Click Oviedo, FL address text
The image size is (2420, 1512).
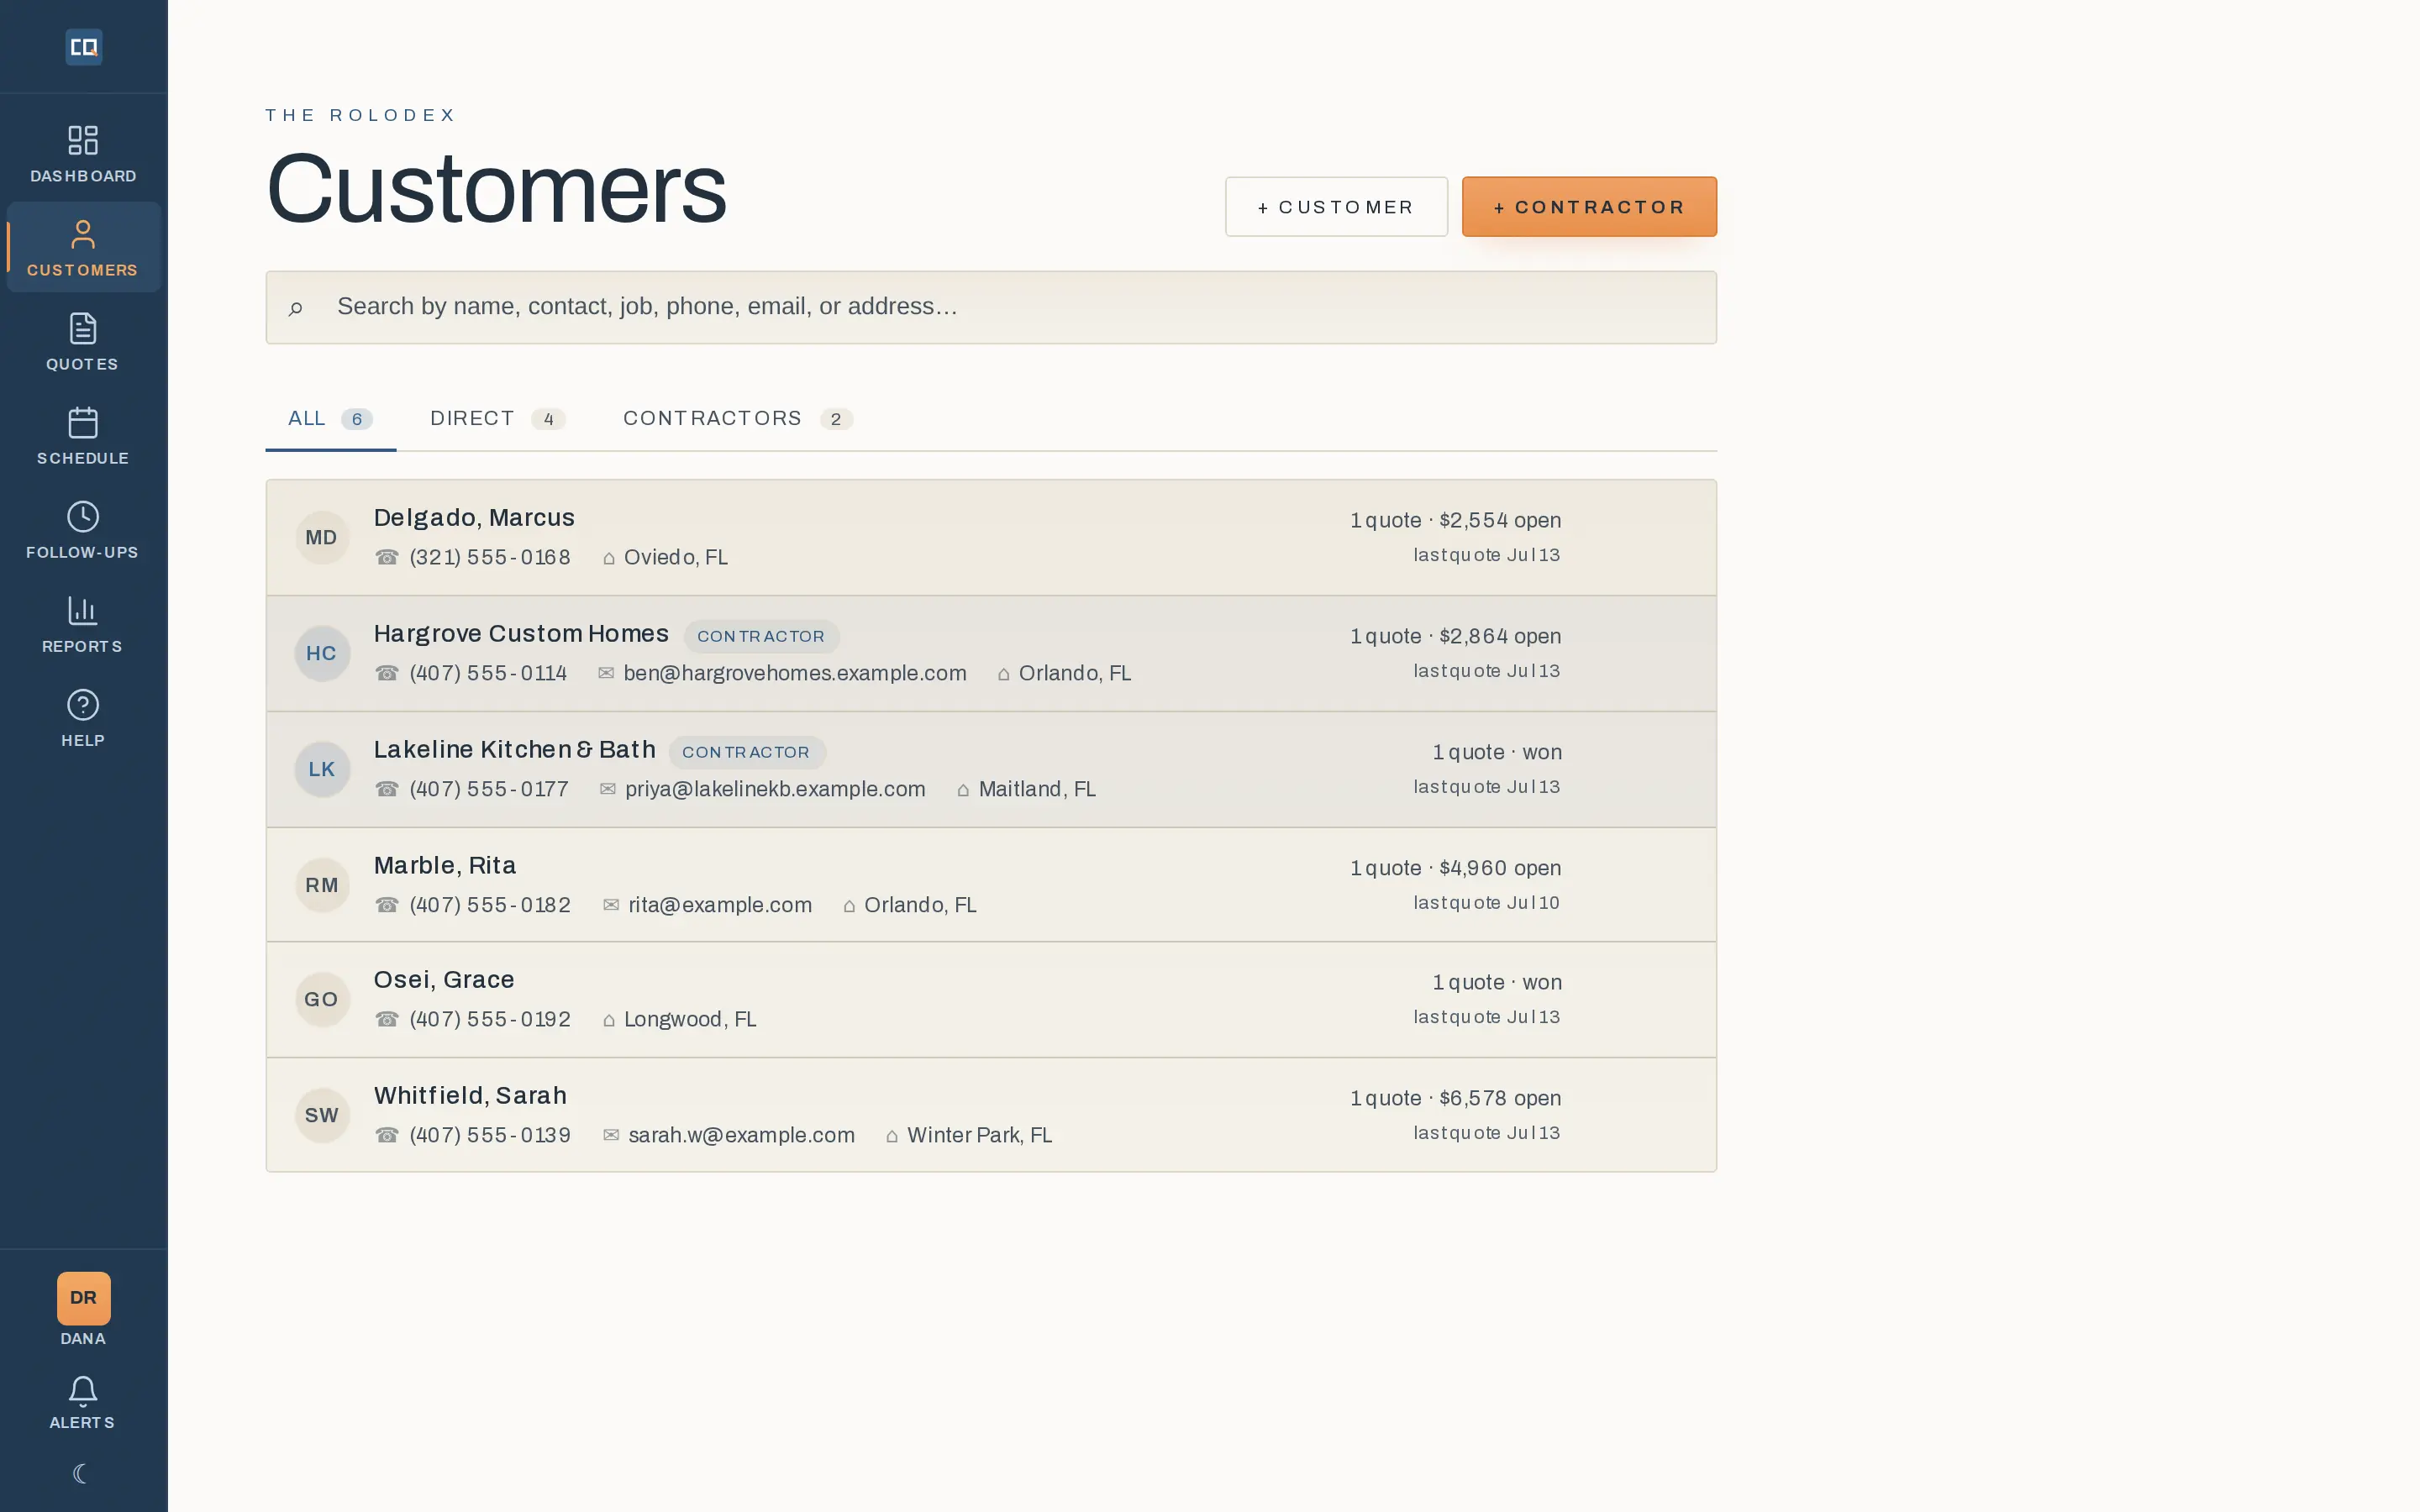coord(676,557)
